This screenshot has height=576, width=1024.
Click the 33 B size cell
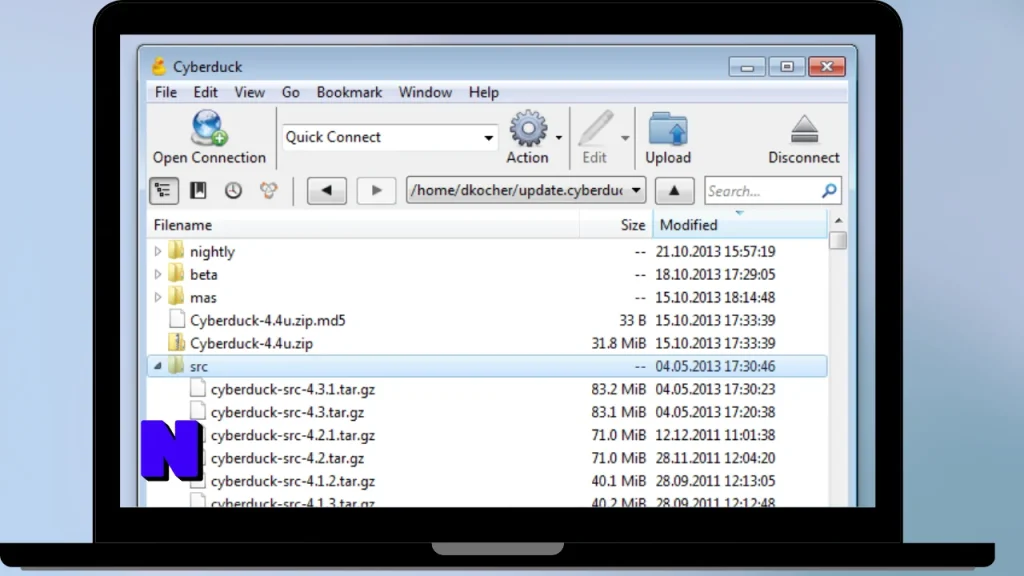632,320
